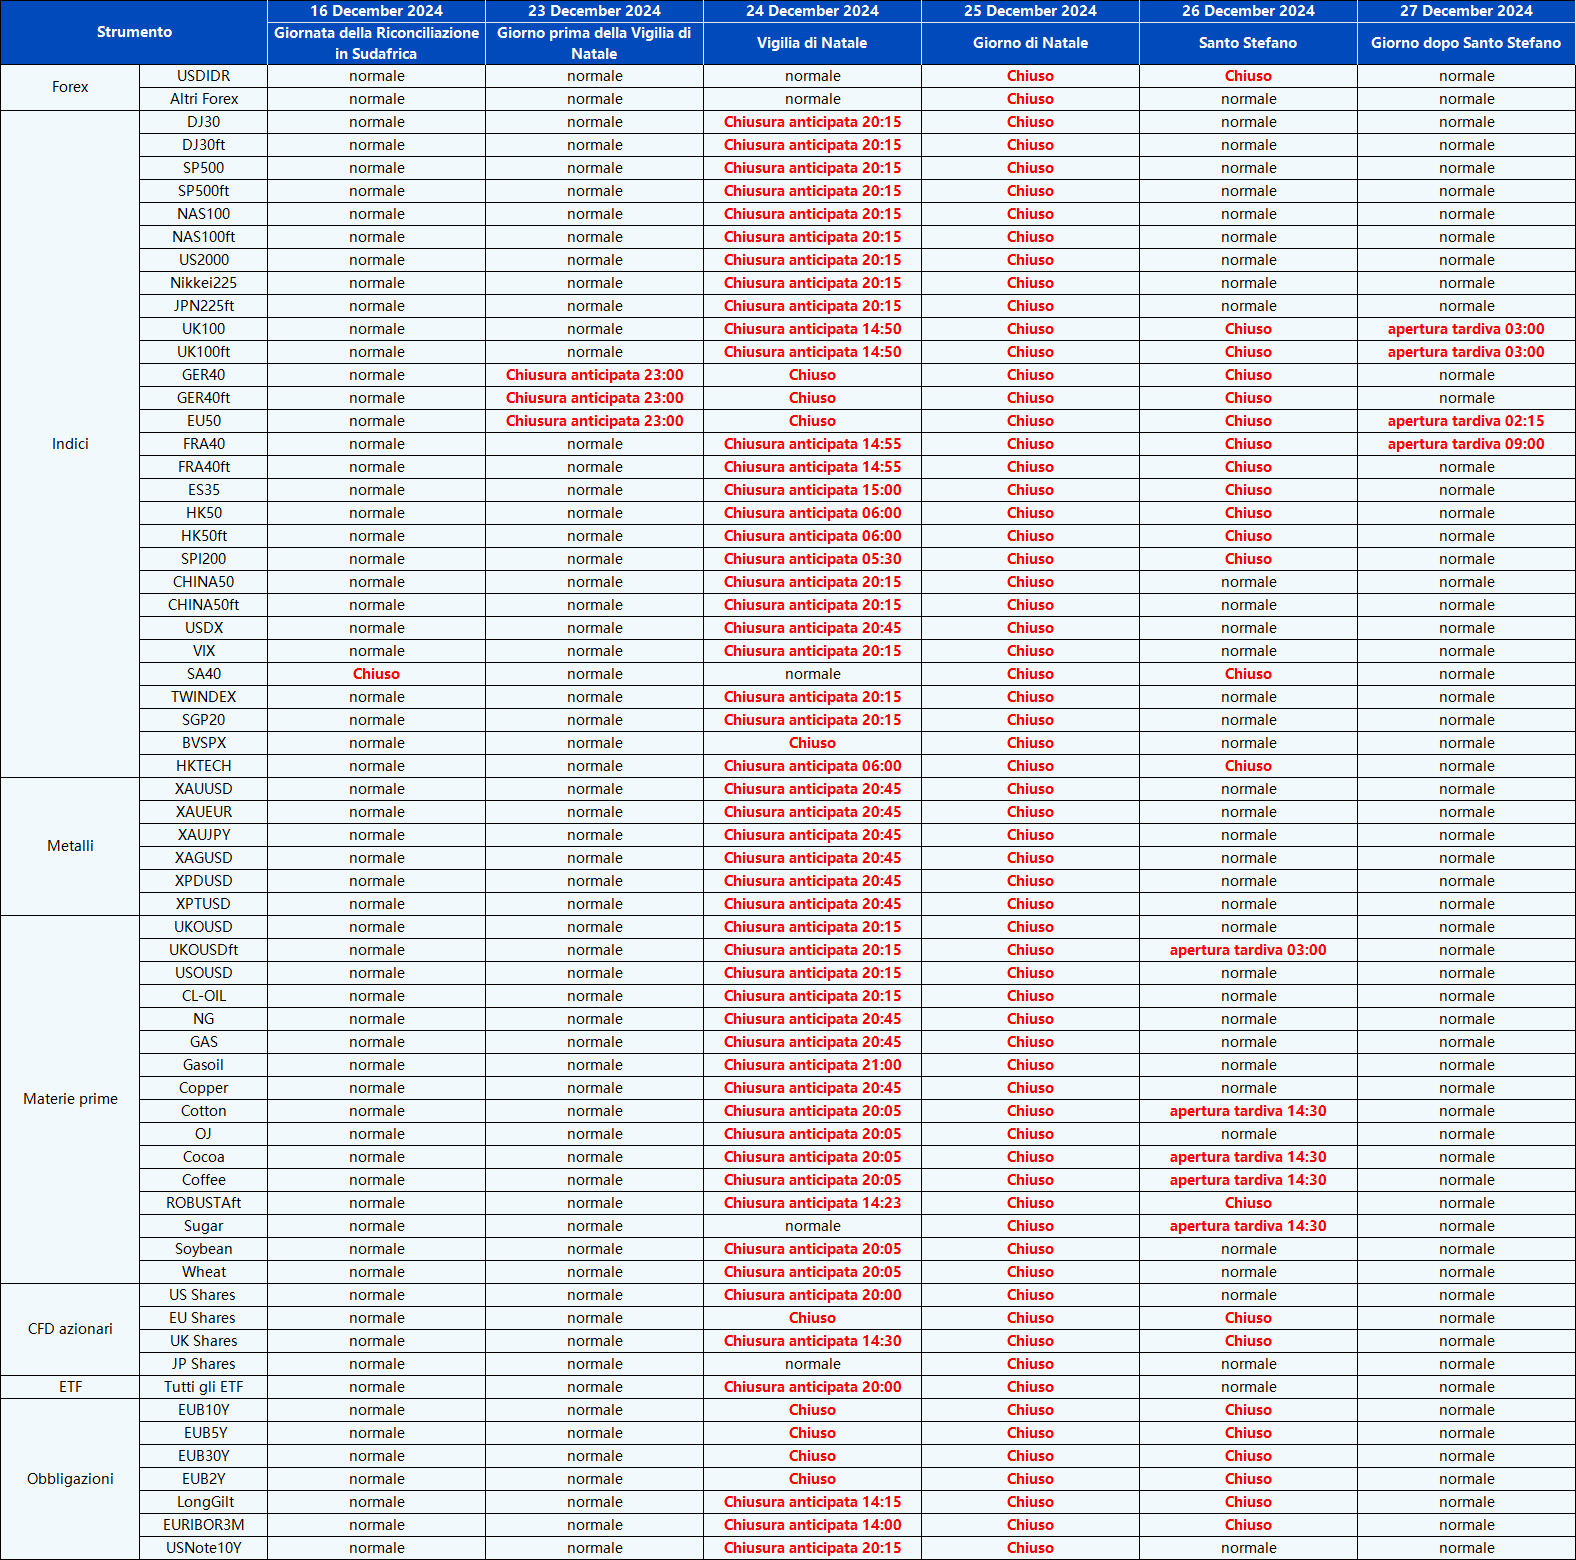The width and height of the screenshot is (1576, 1560).
Task: Select EU50's apertura tardiva 02:15 cell
Action: click(x=1465, y=421)
